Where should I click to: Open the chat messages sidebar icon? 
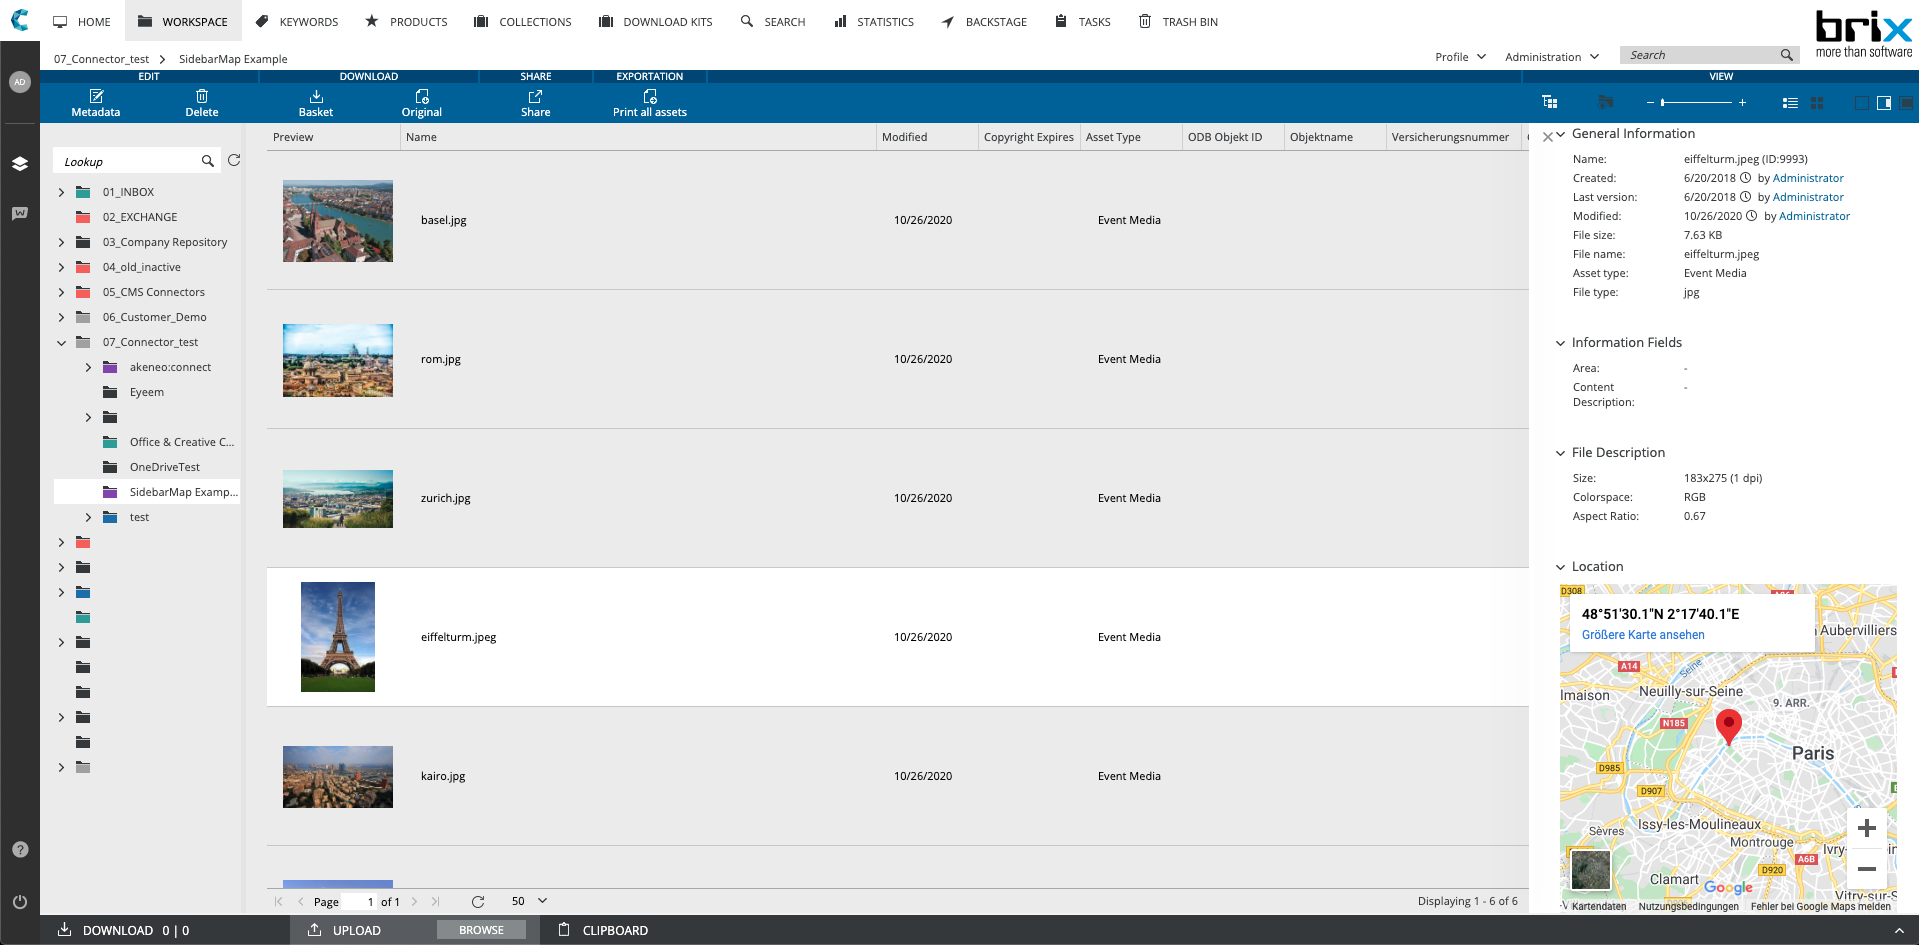pyautogui.click(x=20, y=213)
